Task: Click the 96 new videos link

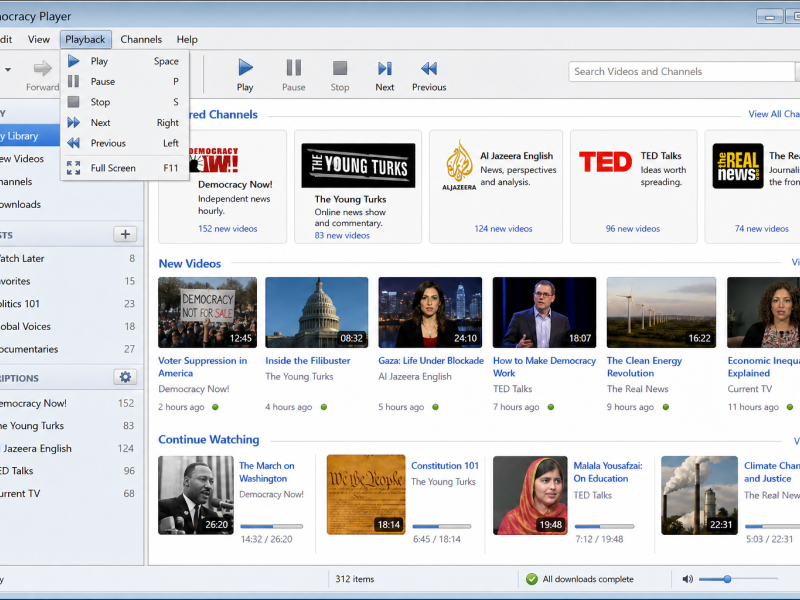Action: [633, 229]
